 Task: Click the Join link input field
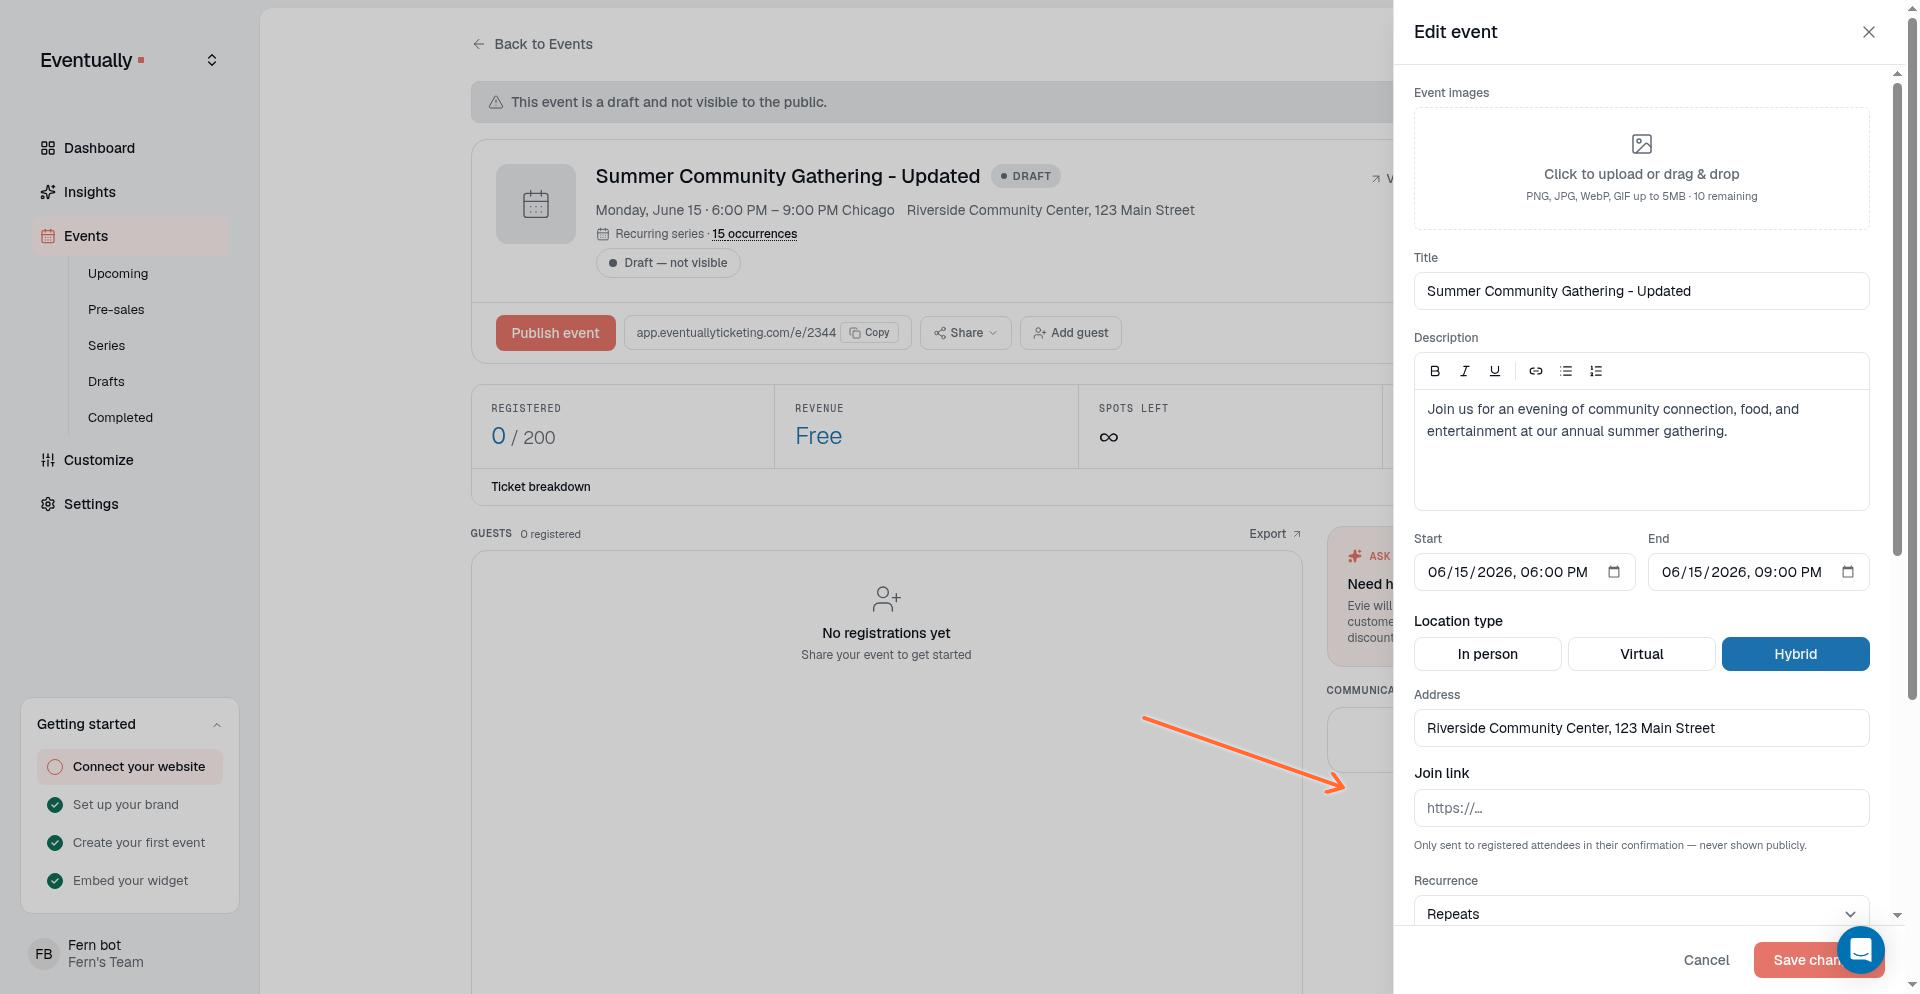coord(1641,808)
